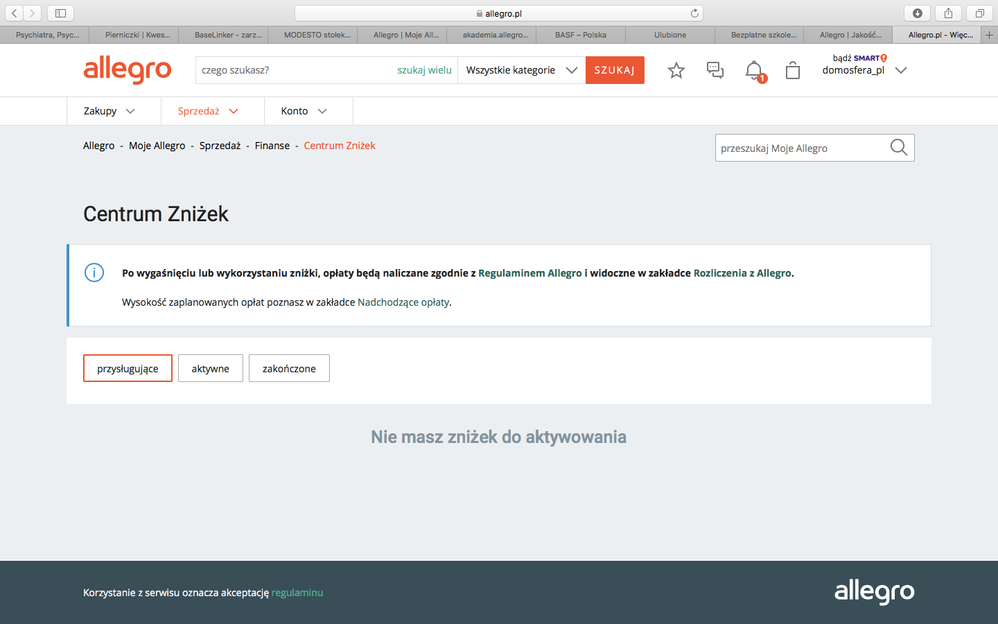Click the magnifier in Moje Allegro search
The width and height of the screenshot is (998, 624).
pos(898,148)
